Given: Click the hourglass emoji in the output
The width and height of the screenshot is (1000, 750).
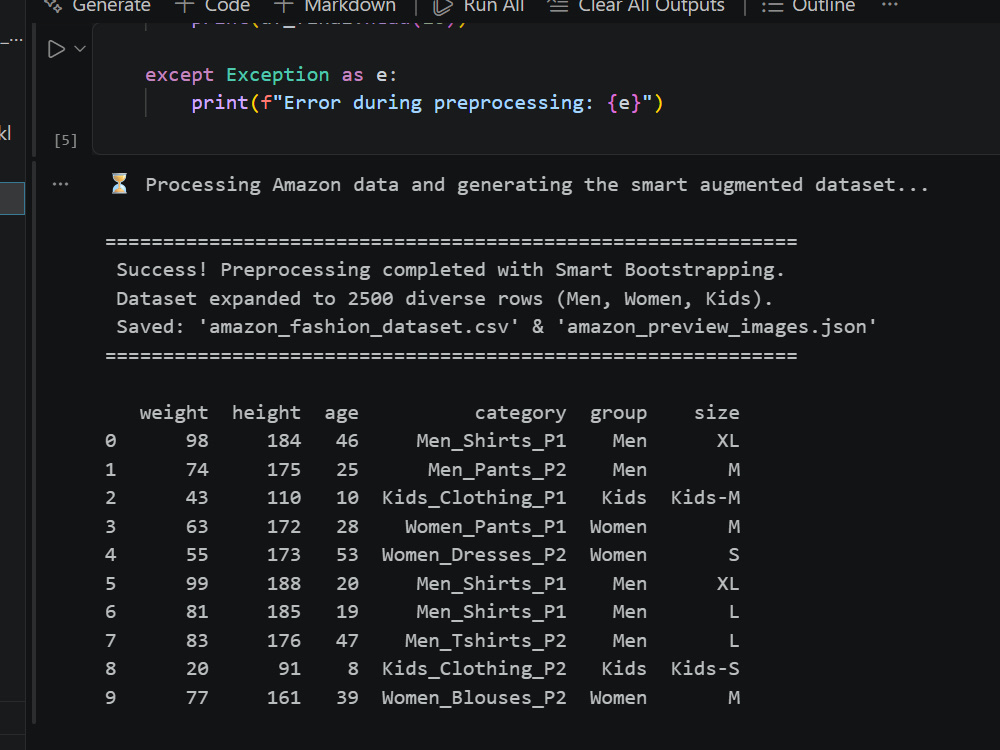Looking at the screenshot, I should 119,184.
